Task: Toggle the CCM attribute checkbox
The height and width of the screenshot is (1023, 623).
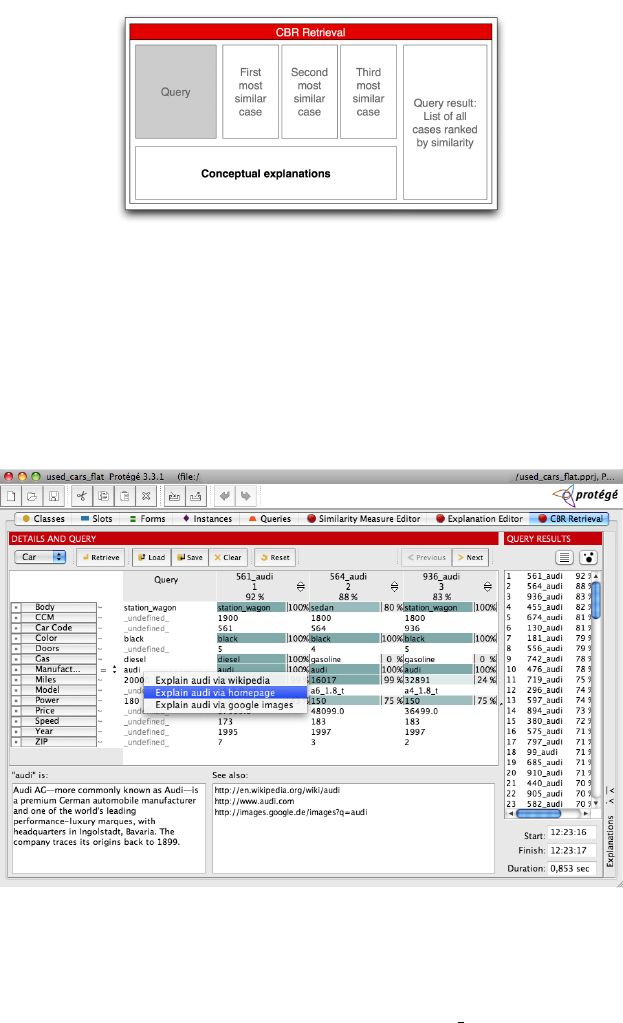Action: tap(16, 617)
